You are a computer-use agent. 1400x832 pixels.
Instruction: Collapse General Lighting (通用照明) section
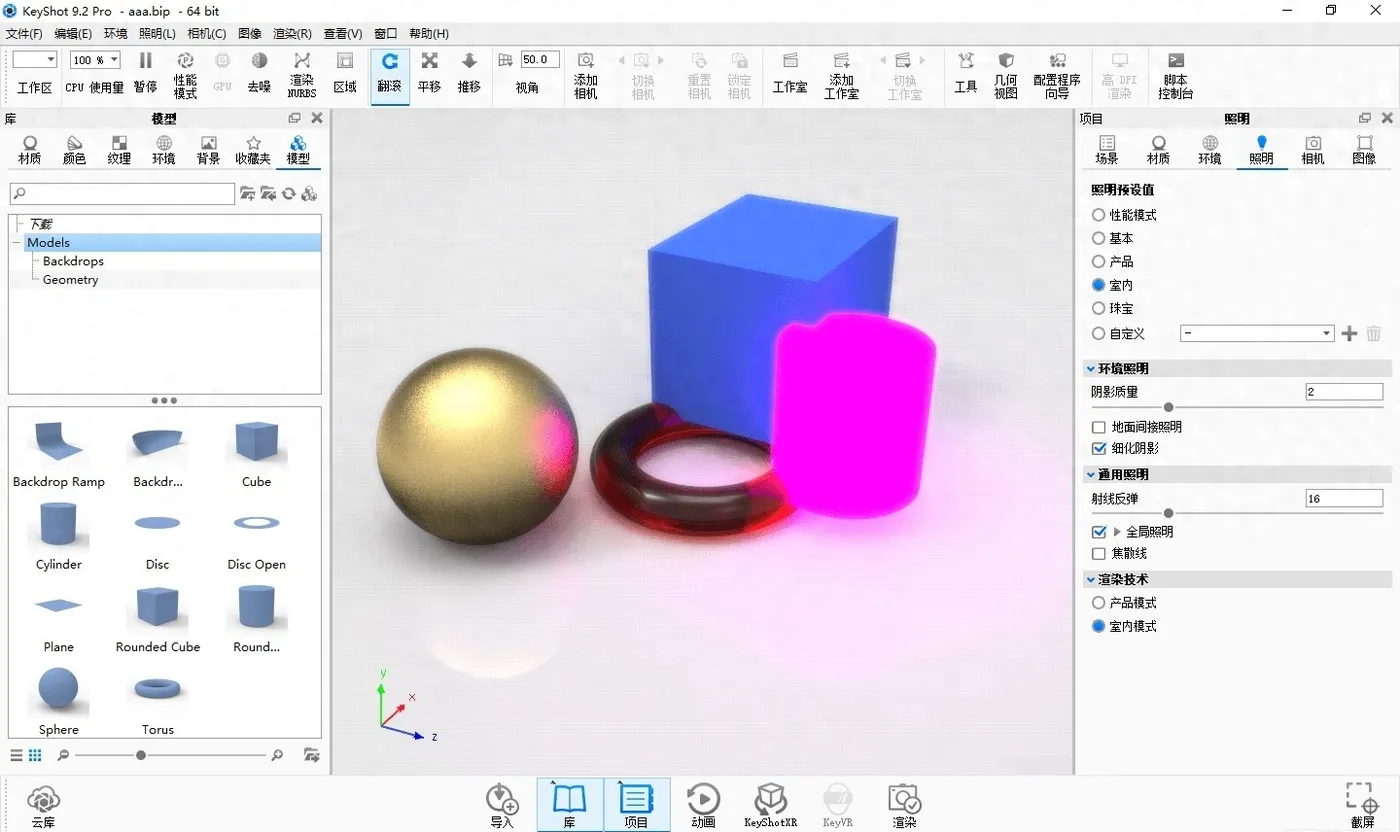tap(1090, 474)
